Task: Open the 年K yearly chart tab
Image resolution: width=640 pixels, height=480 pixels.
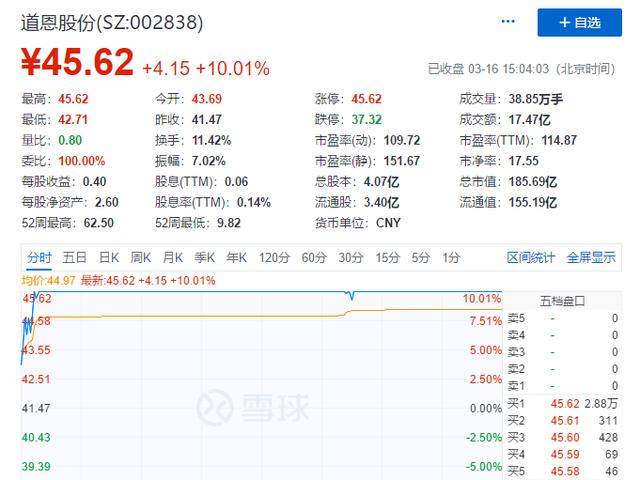Action: pyautogui.click(x=237, y=257)
